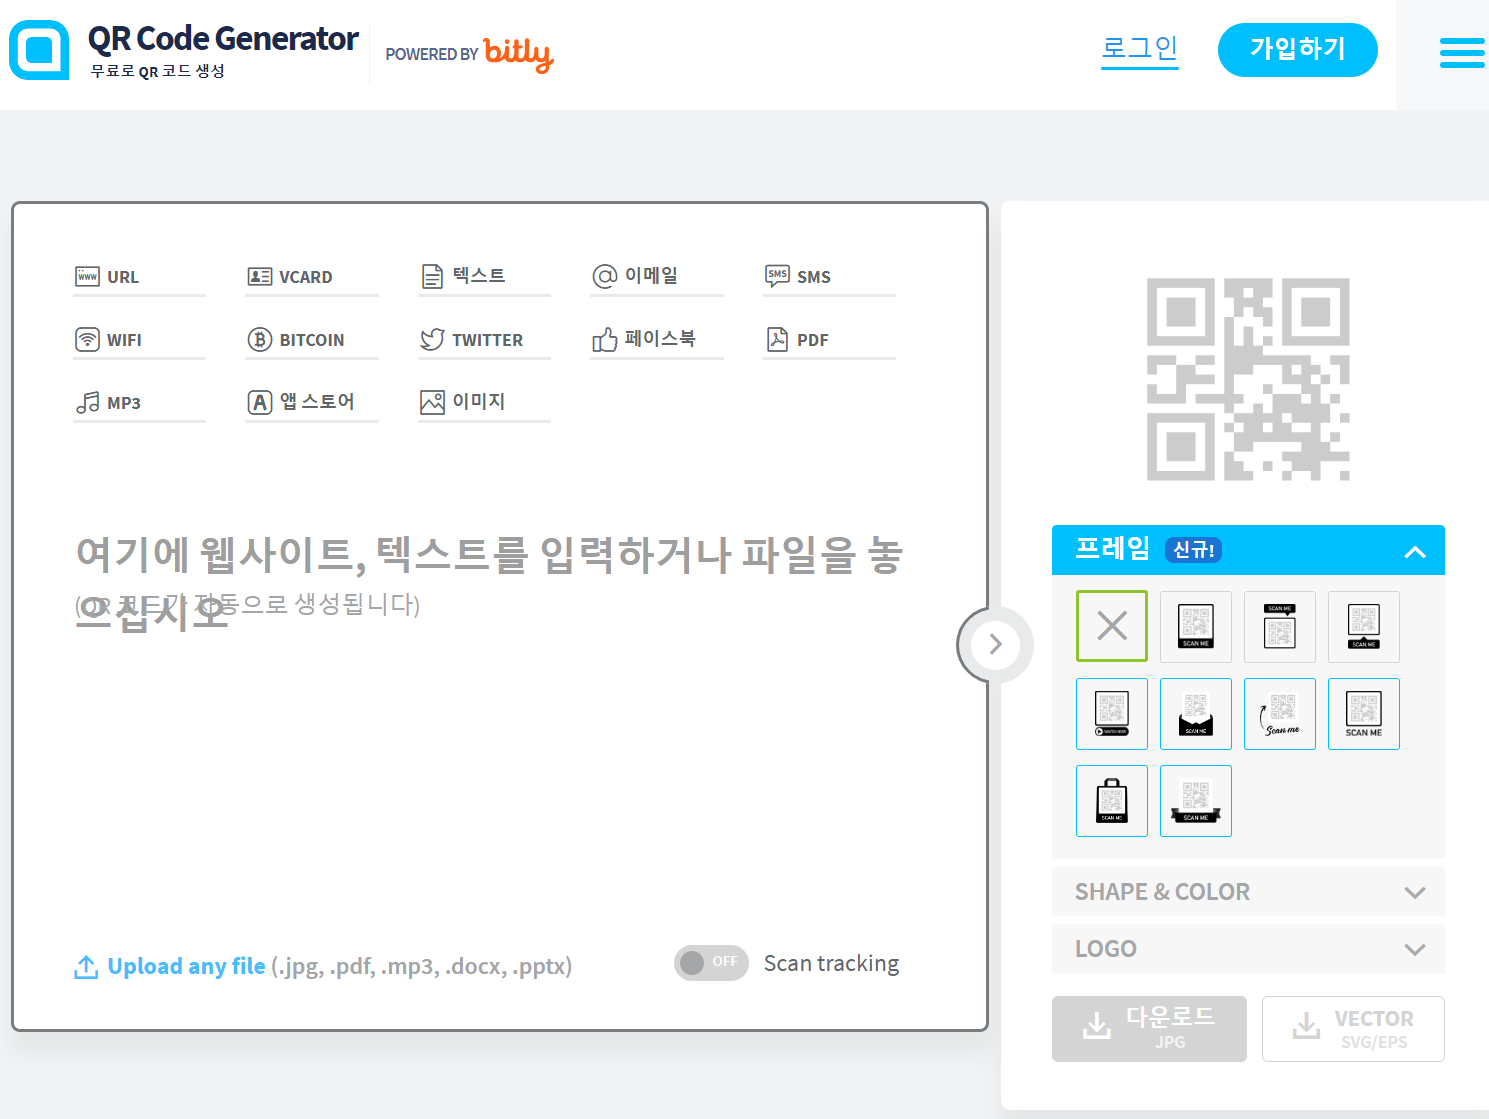Choose the shopping bag frame style

pos(1111,800)
